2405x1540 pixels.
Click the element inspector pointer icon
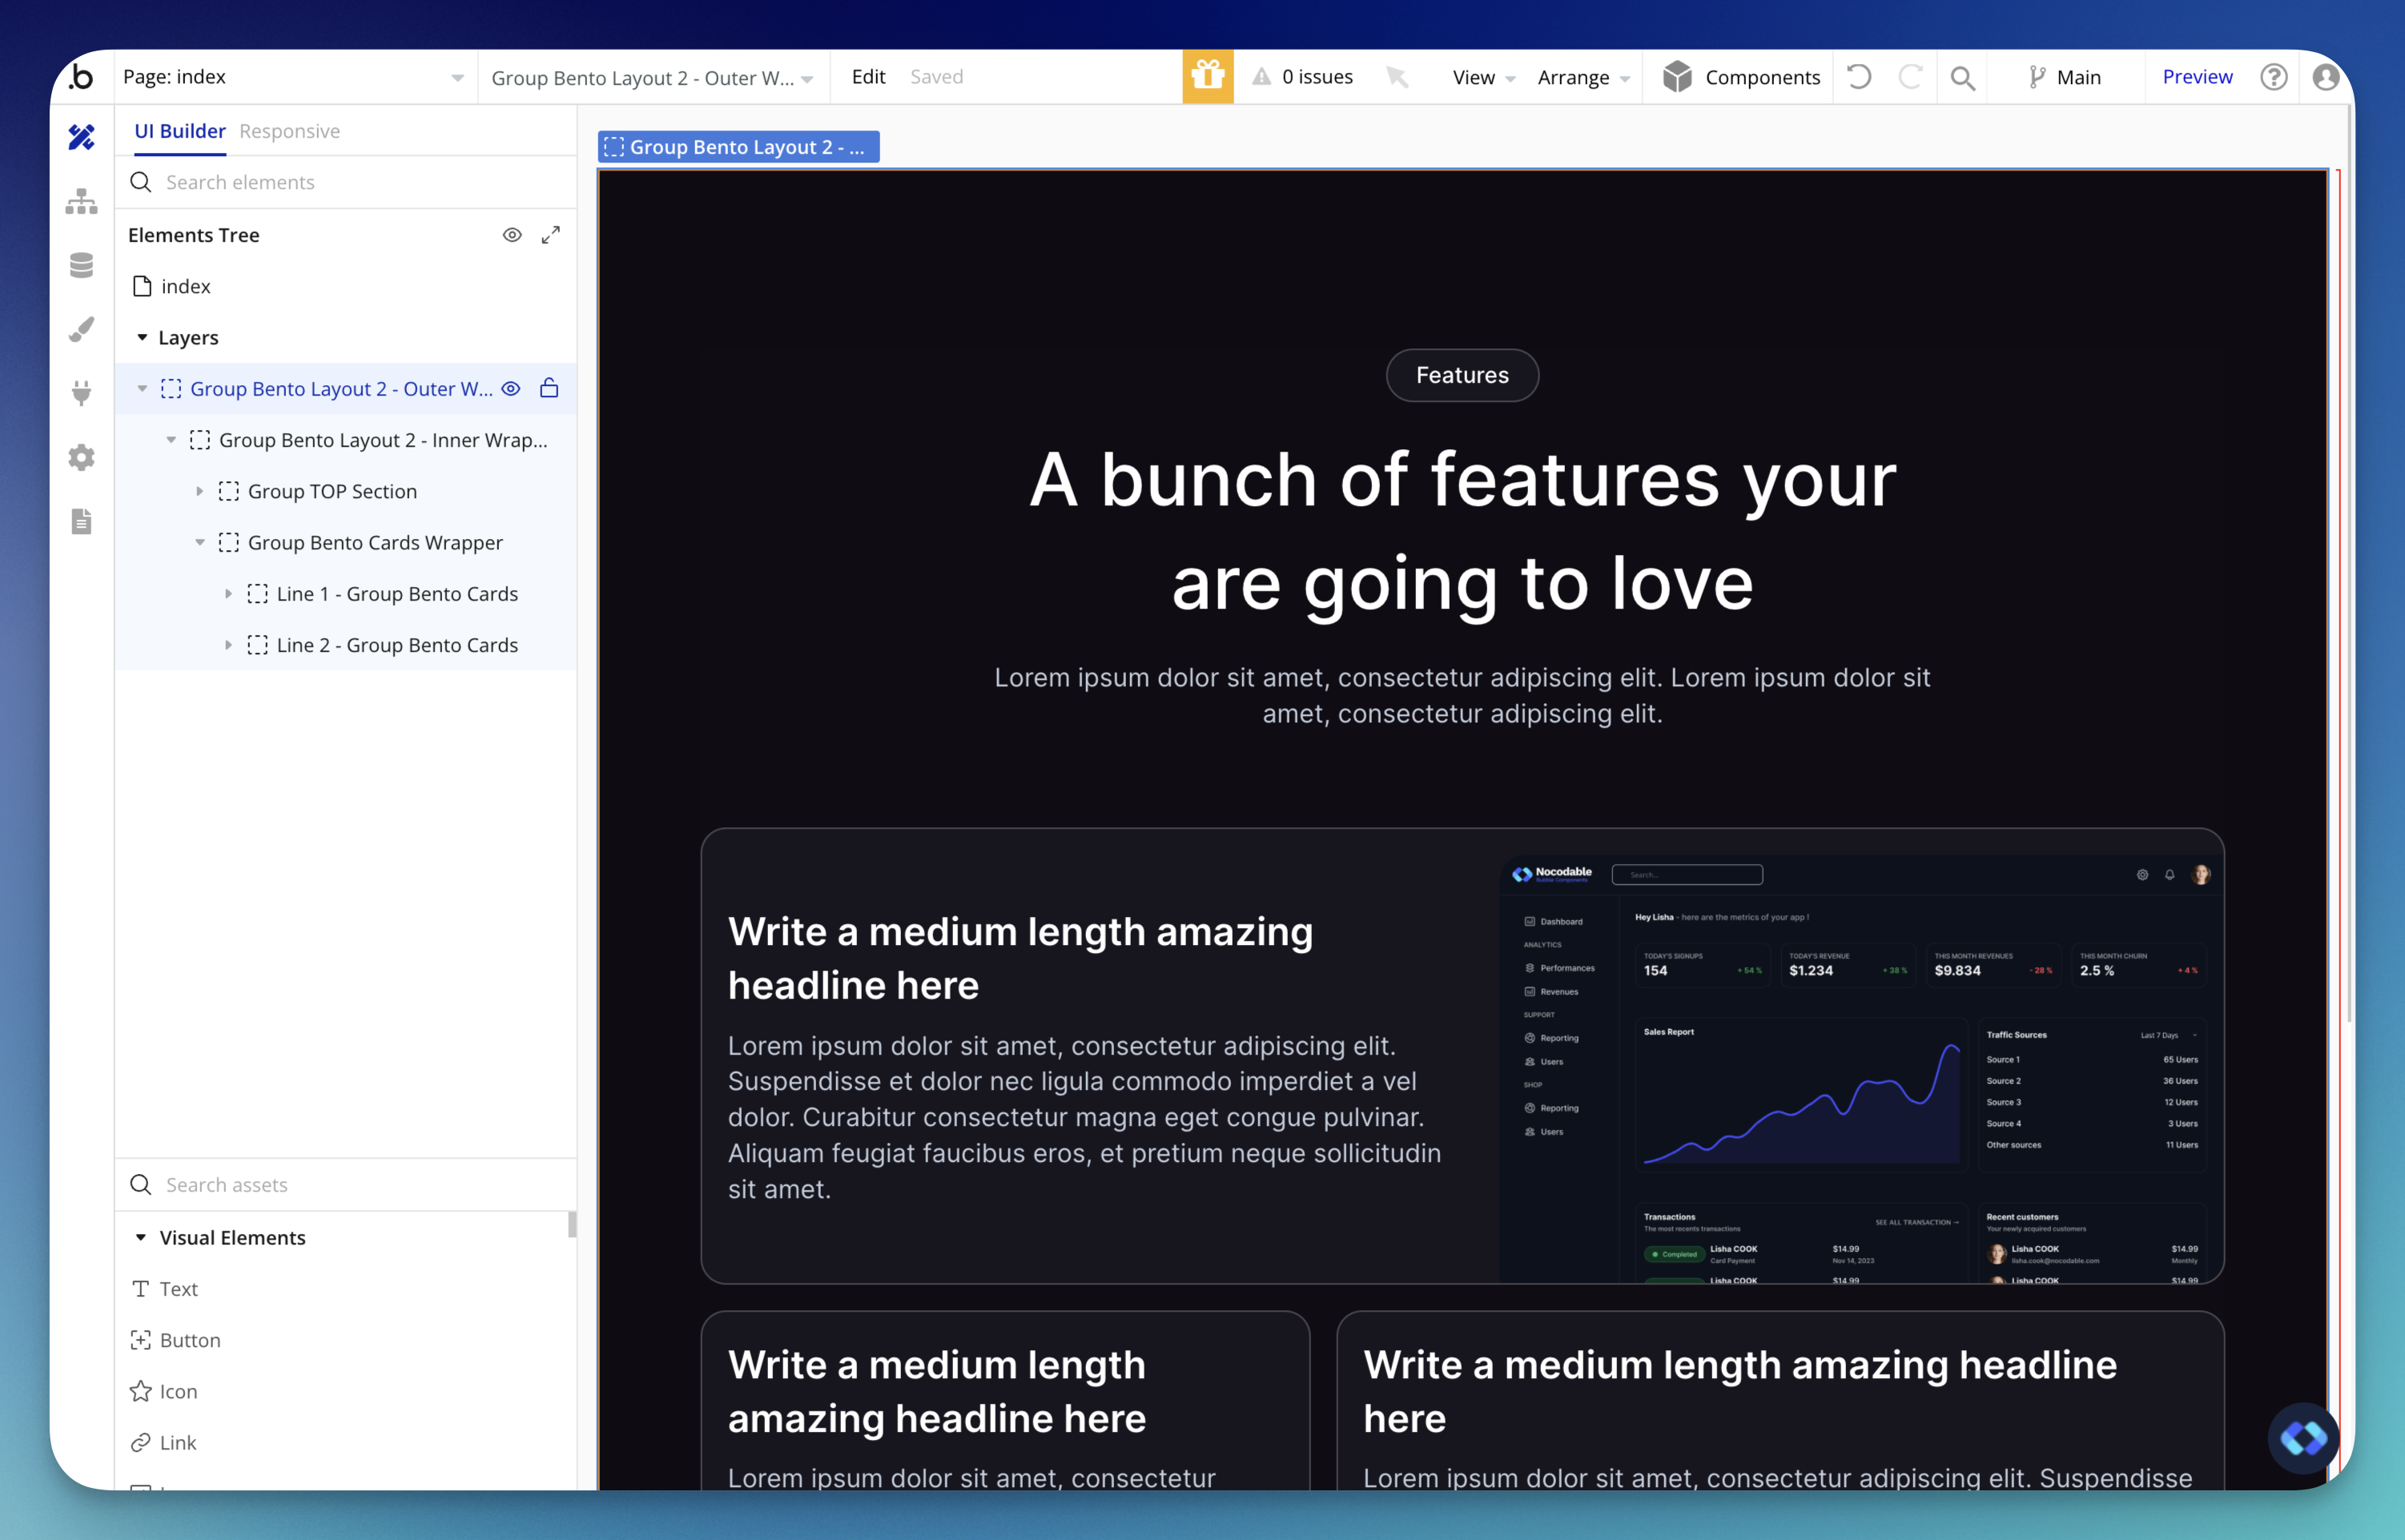point(1398,77)
